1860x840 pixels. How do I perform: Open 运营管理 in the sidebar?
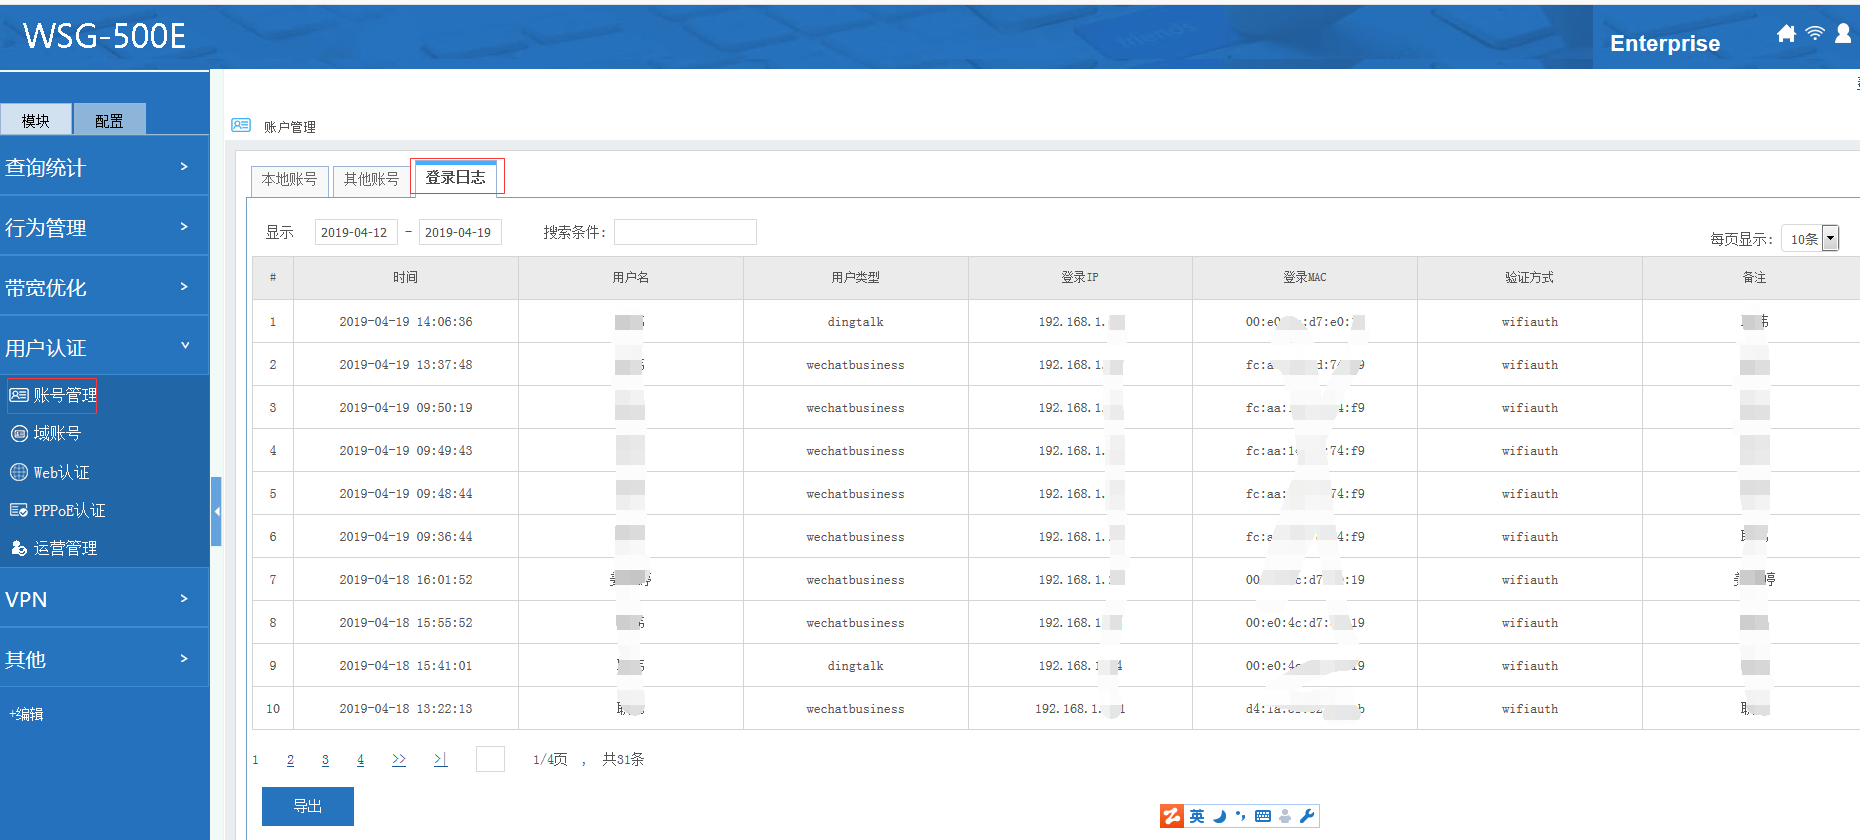coord(64,548)
